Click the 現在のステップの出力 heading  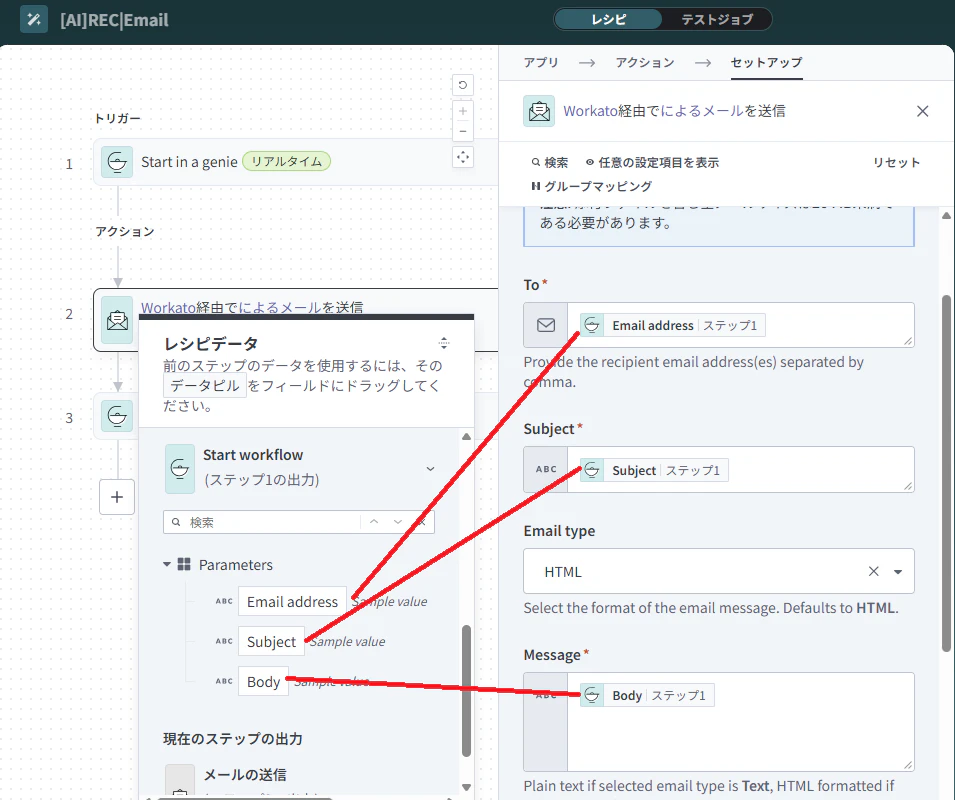[x=233, y=739]
